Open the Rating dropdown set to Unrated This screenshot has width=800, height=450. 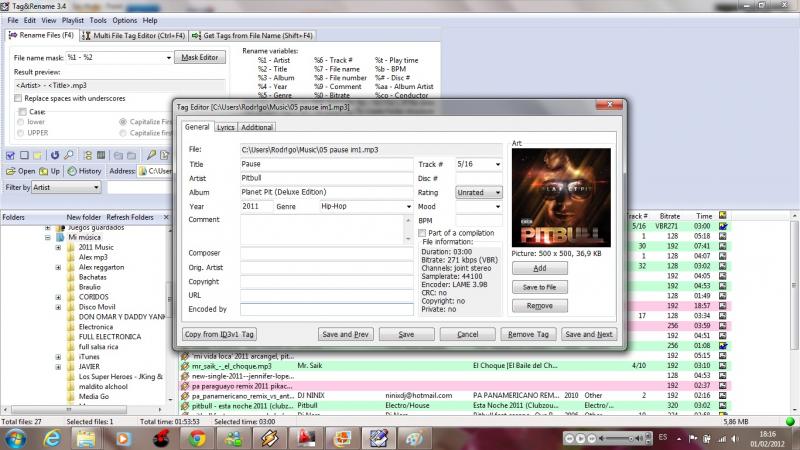497,192
